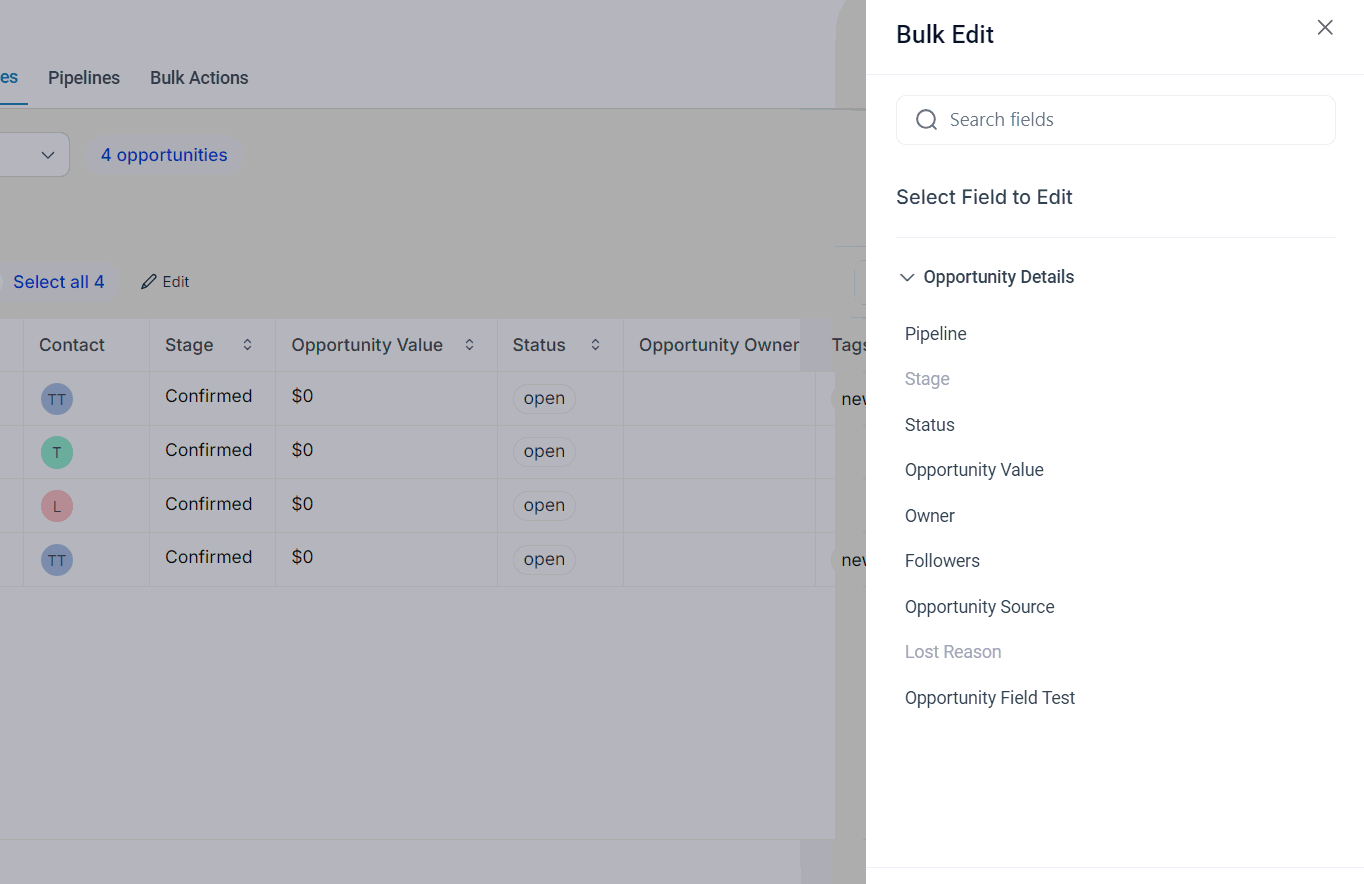Choose Status field to edit

[930, 425]
